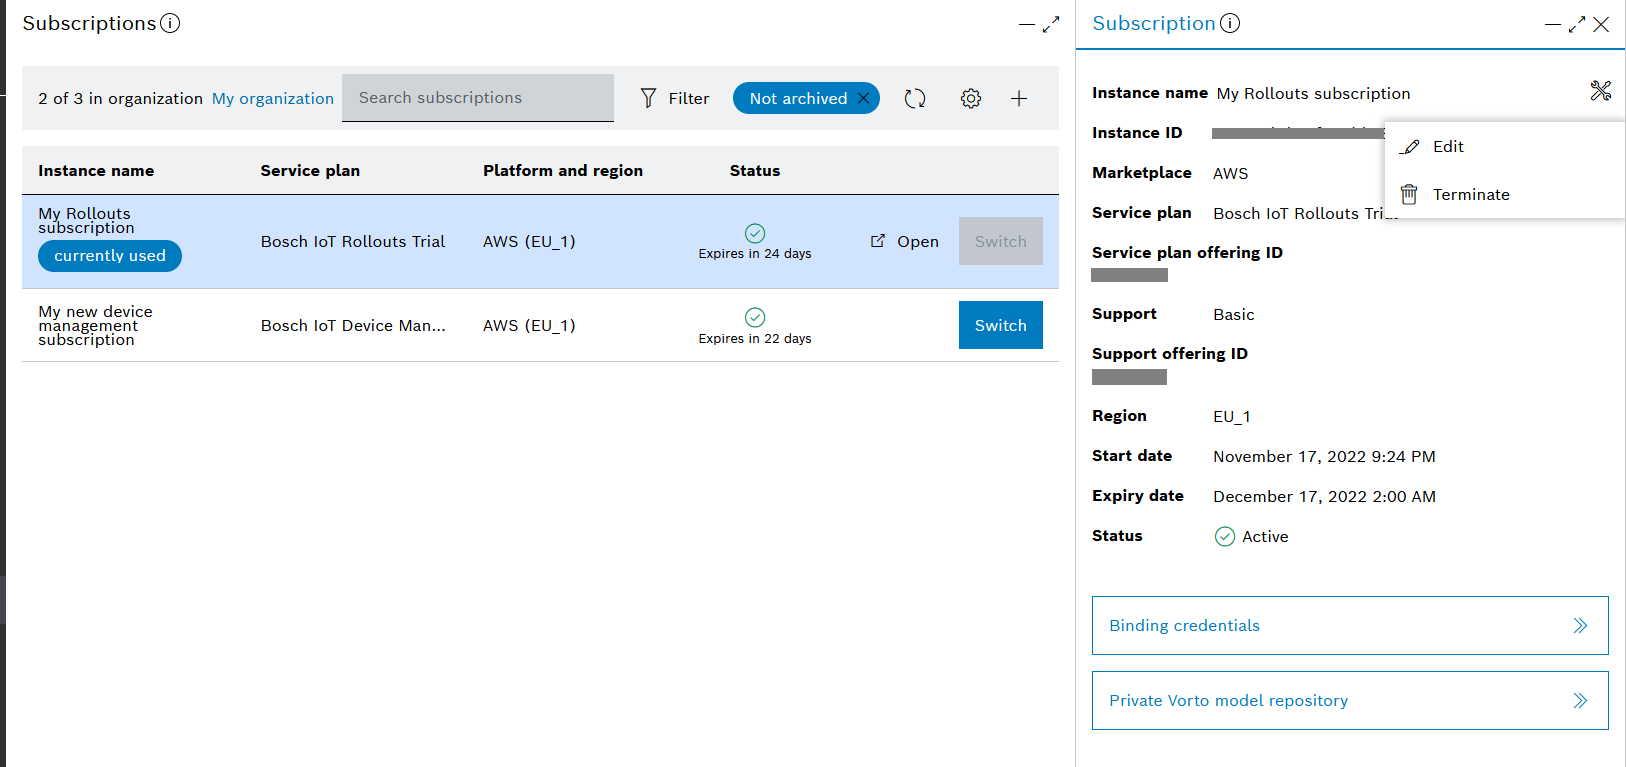
Task: Click status check icon expiring in 22 days
Action: tap(755, 317)
